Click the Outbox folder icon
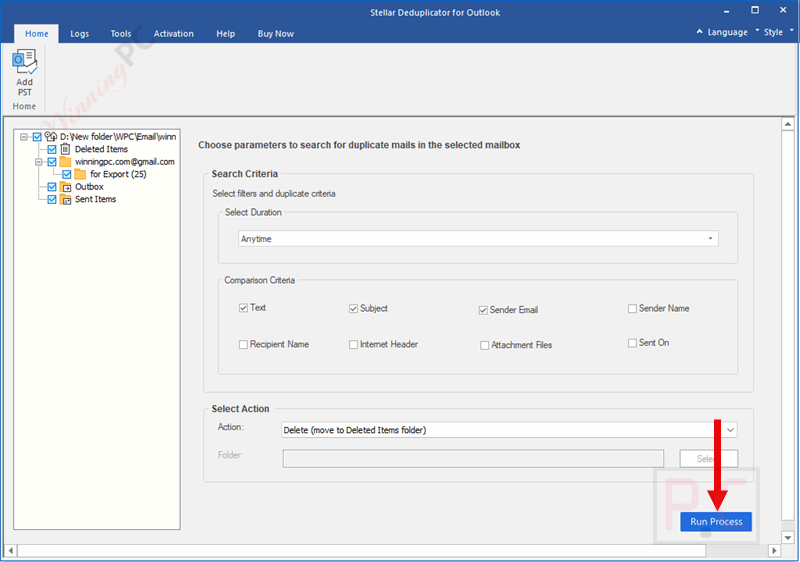This screenshot has width=800, height=562. click(65, 187)
